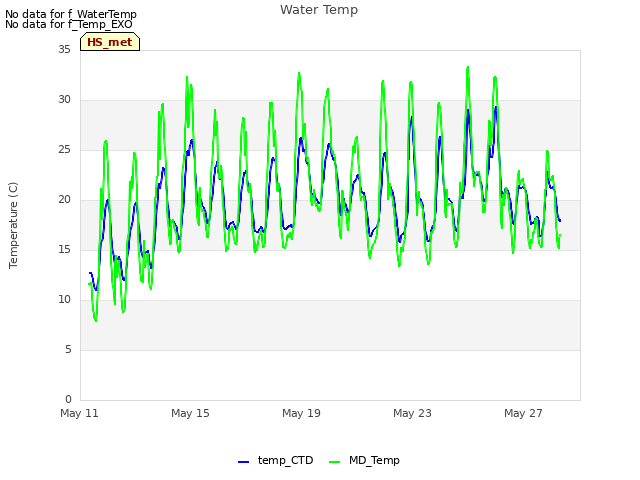Click the 35 y-axis tick value

(x=64, y=49)
